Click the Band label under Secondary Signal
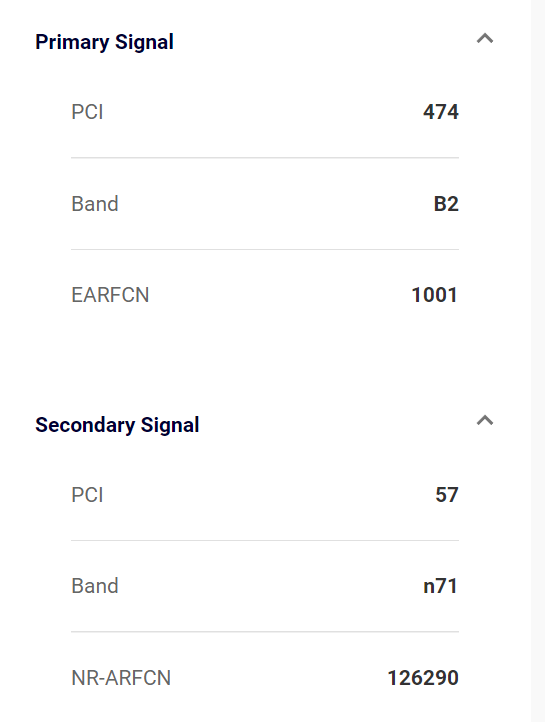The width and height of the screenshot is (545, 722). click(95, 586)
